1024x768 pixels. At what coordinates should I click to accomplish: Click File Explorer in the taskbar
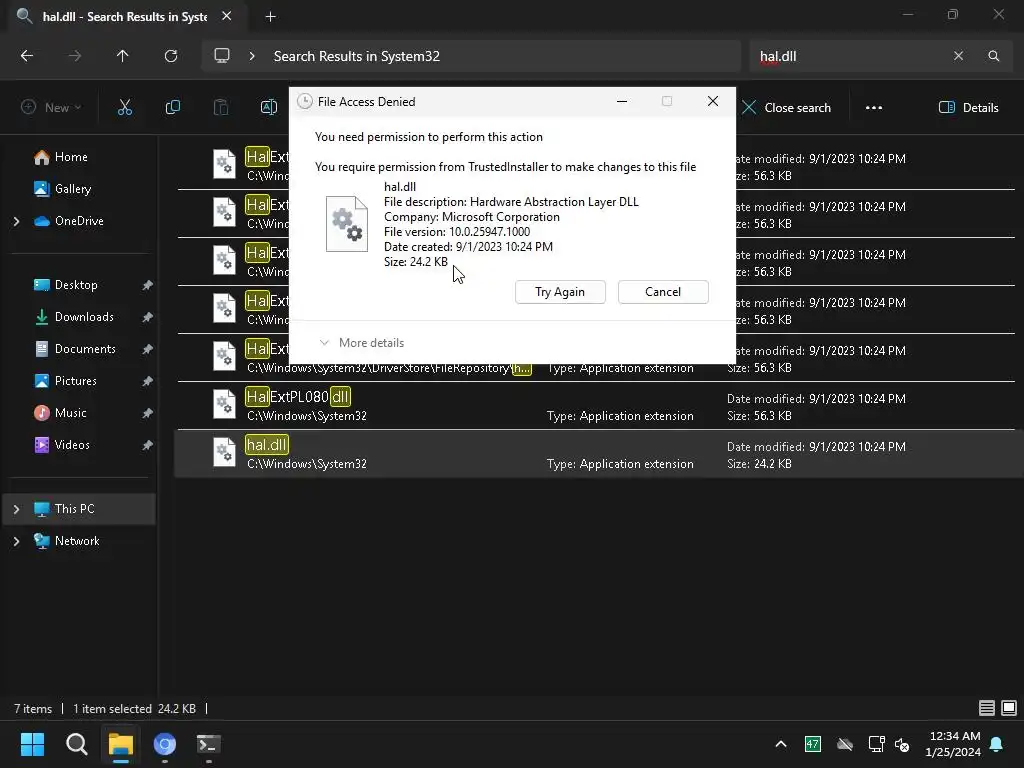tap(121, 744)
